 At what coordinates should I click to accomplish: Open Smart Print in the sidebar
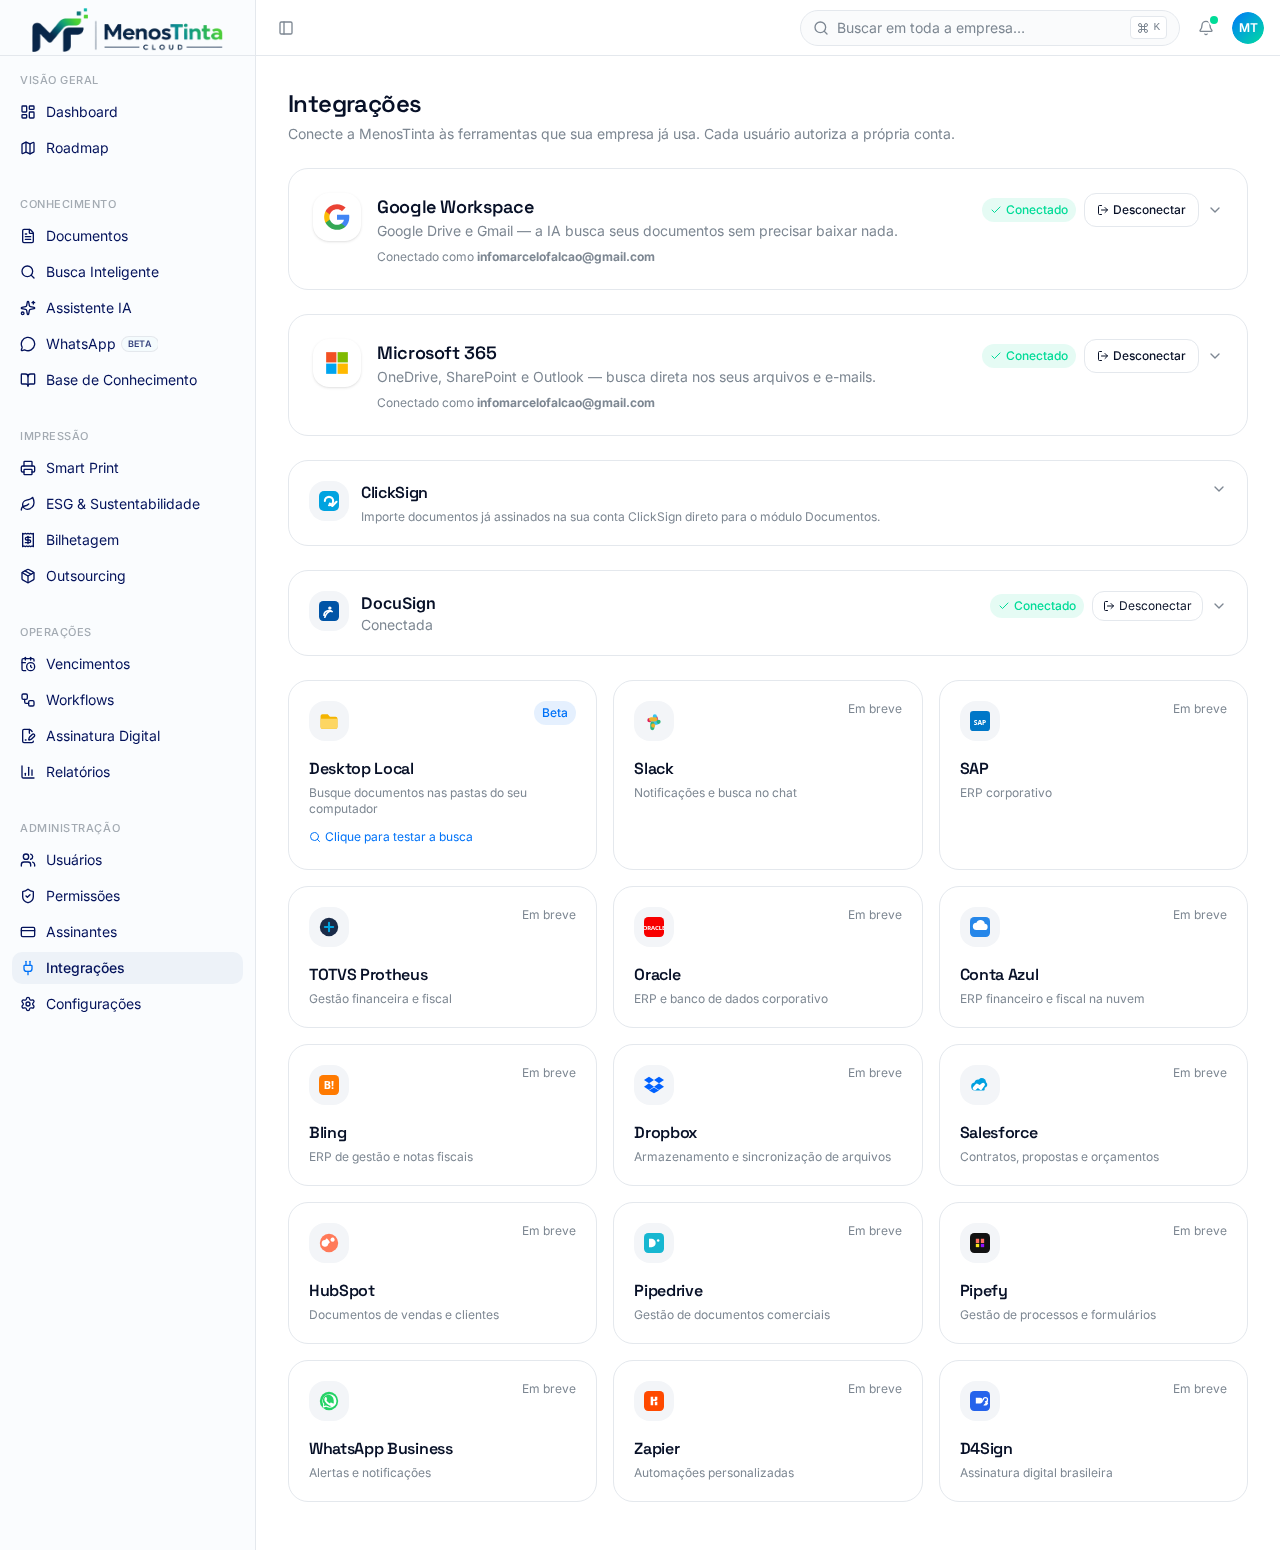(x=127, y=468)
